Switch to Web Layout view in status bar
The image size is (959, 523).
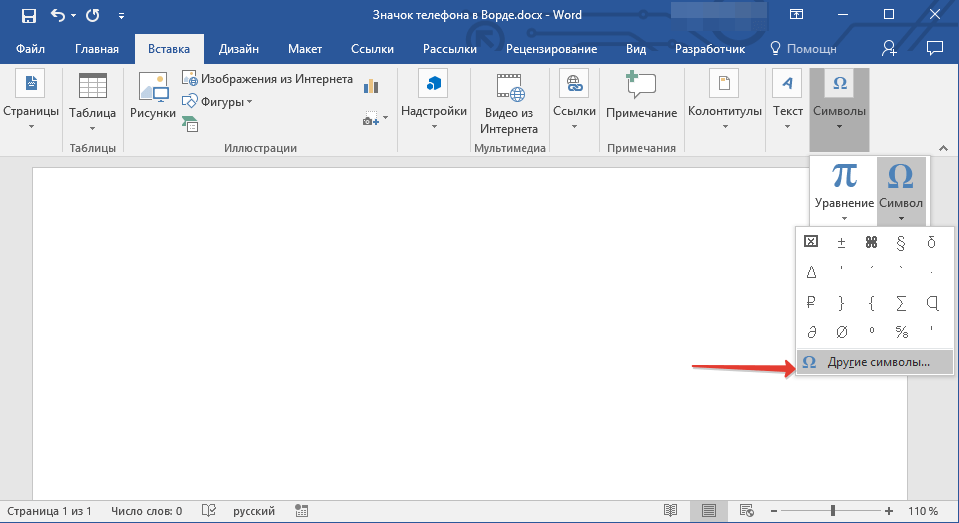click(745, 511)
